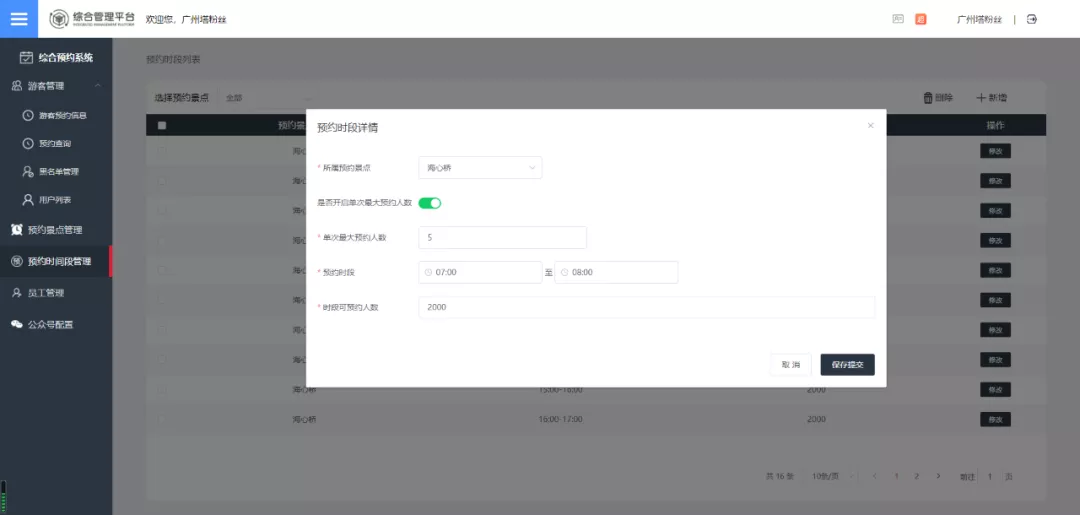
Task: Click 修改 in the 16:00-17:00 row
Action: click(x=995, y=419)
